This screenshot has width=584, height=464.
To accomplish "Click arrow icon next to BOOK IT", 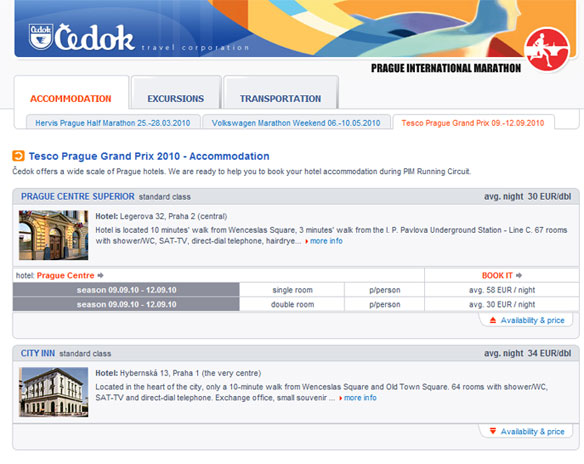I will click(x=519, y=276).
